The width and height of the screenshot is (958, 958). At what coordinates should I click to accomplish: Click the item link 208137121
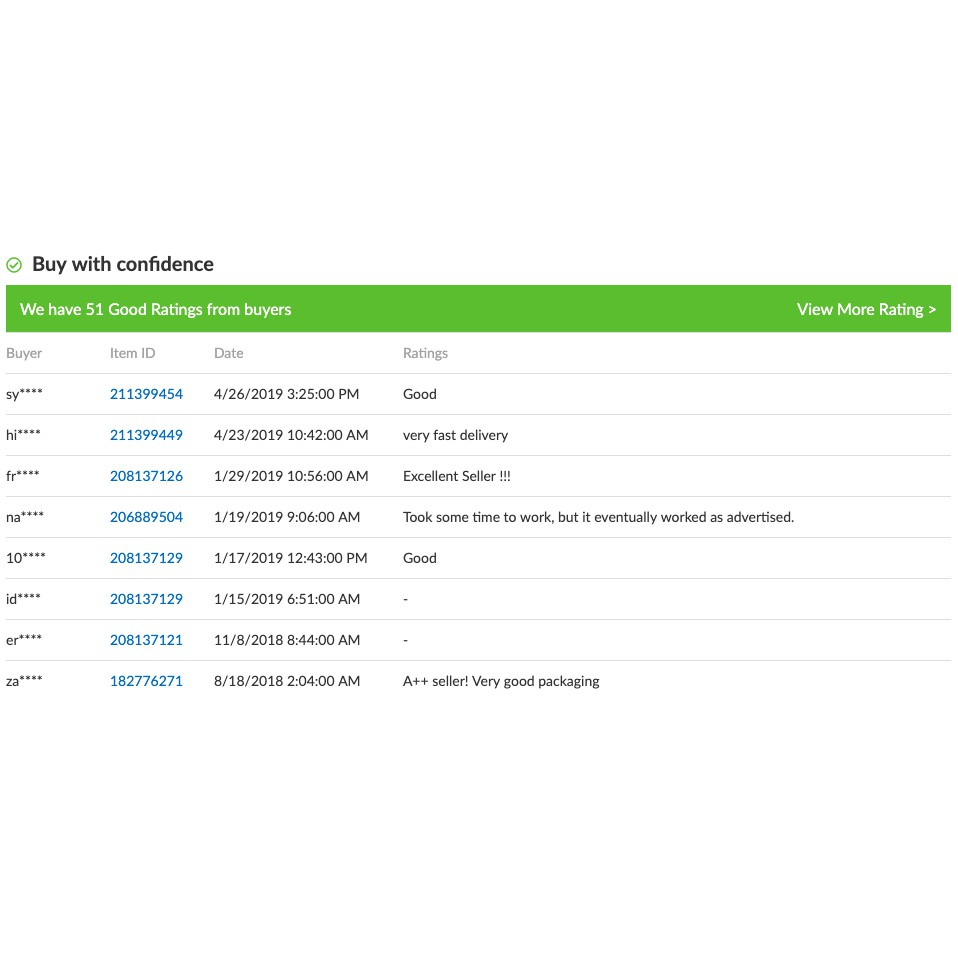pyautogui.click(x=146, y=640)
